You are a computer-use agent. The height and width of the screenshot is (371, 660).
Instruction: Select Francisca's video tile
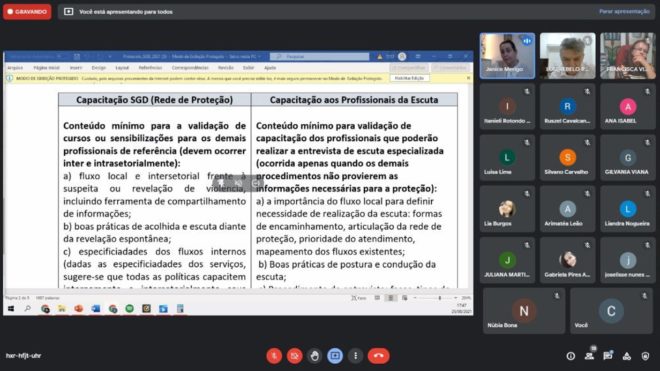pos(628,56)
